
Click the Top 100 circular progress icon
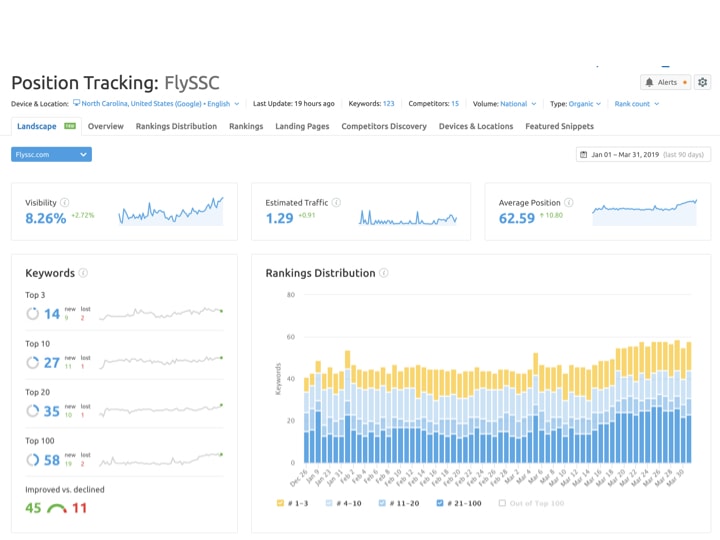32,459
